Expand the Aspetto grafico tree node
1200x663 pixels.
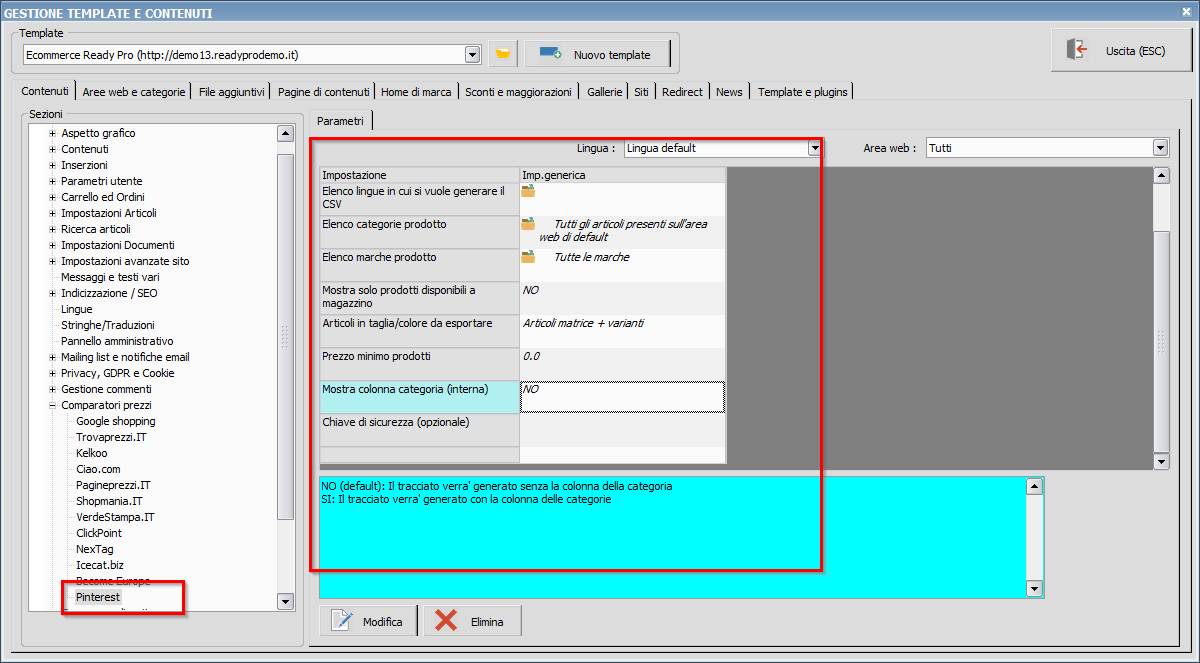click(52, 133)
